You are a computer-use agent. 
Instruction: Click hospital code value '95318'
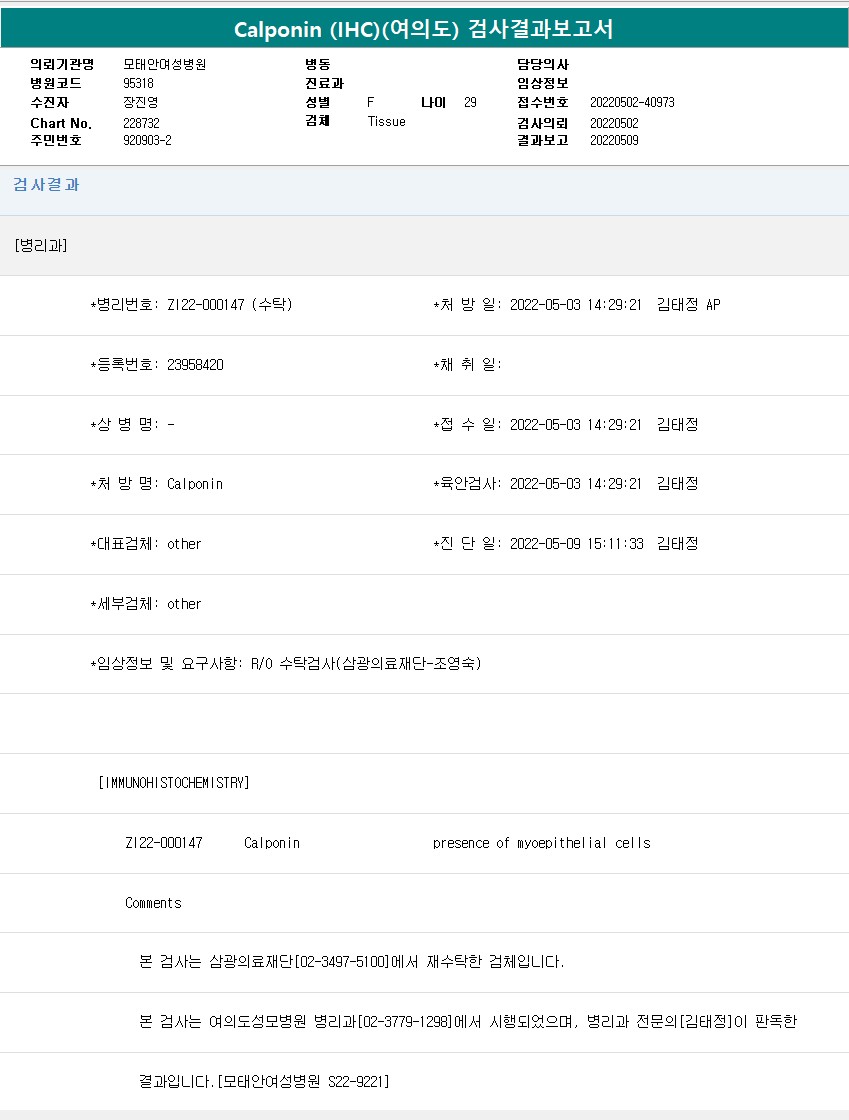[x=138, y=84]
